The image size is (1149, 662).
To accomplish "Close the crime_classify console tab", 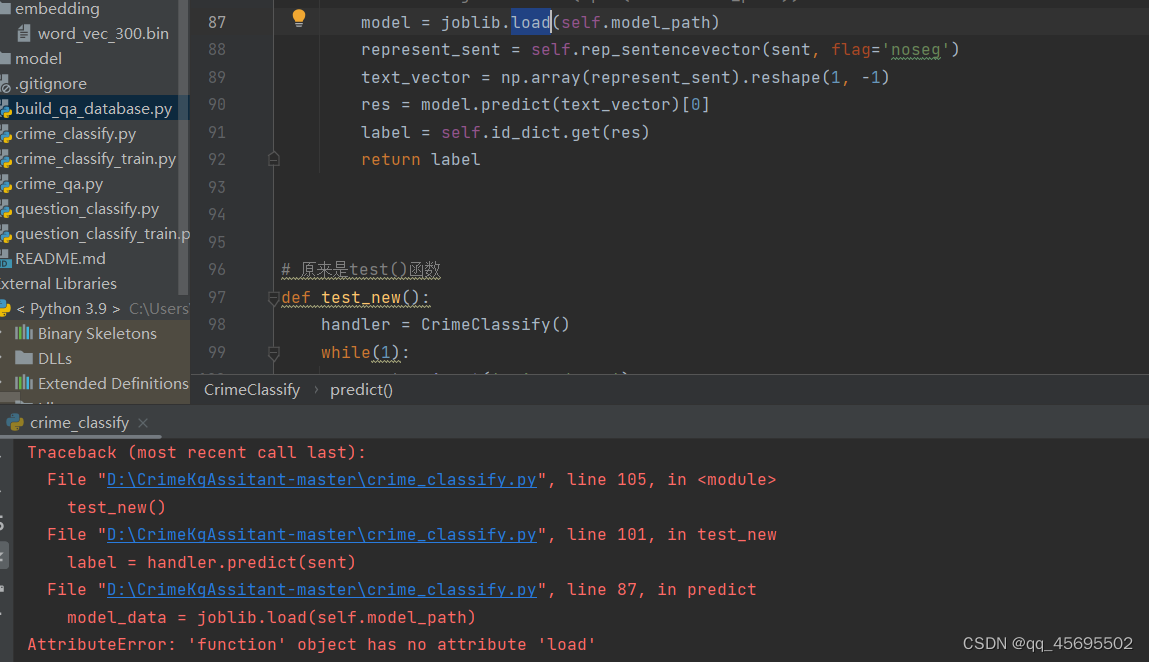I will pyautogui.click(x=142, y=422).
